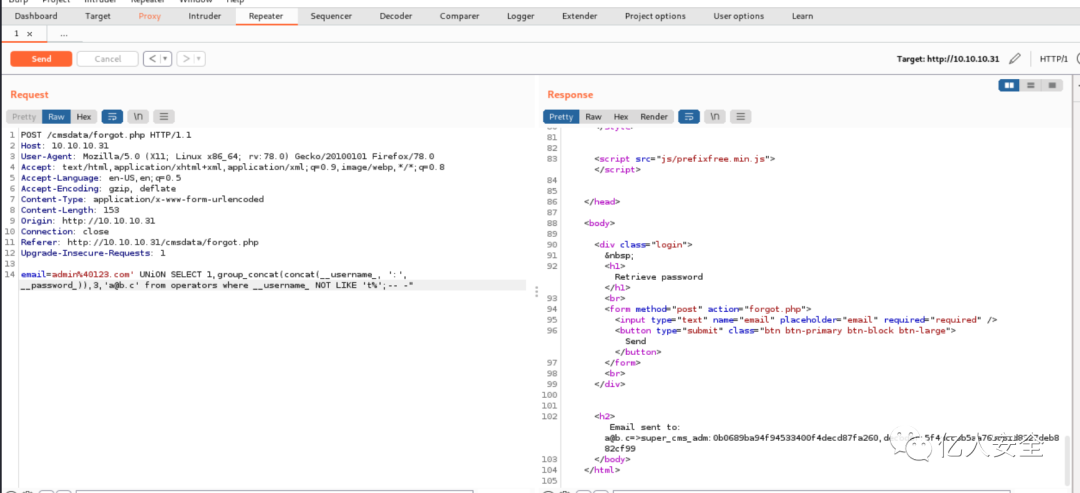Open the Proxy tab

pos(149,16)
